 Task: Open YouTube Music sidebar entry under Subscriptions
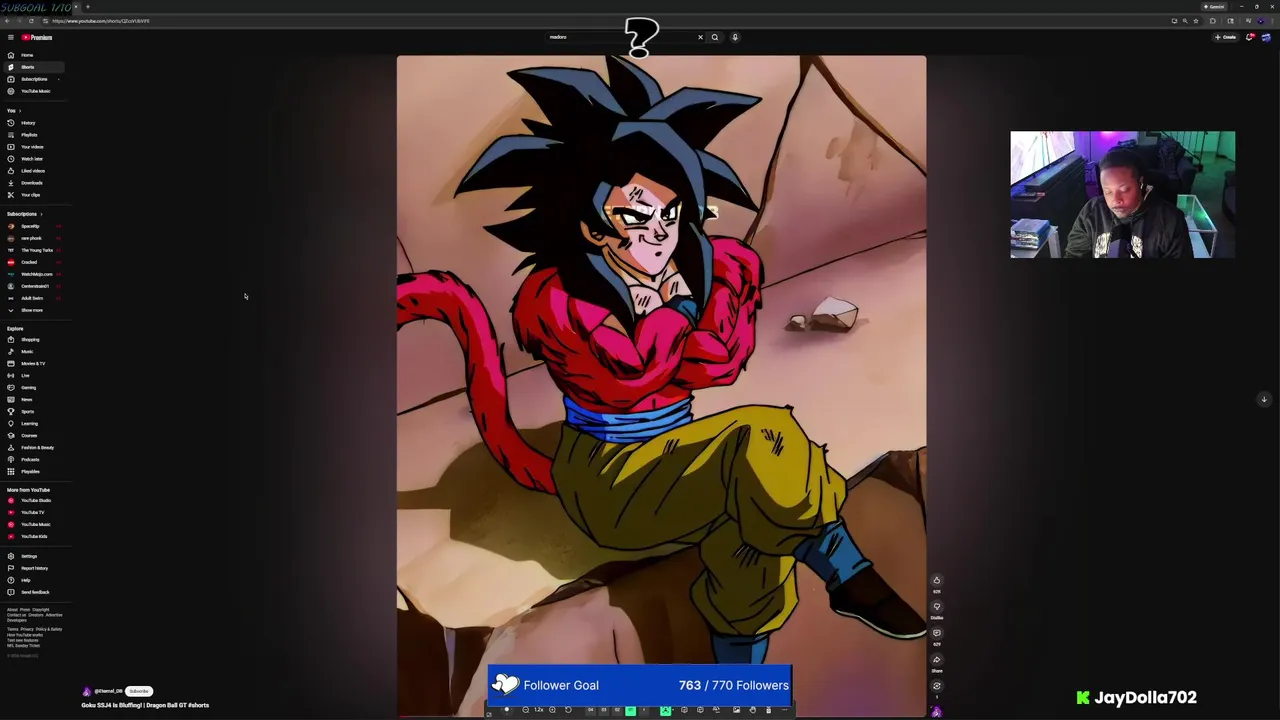coord(35,91)
